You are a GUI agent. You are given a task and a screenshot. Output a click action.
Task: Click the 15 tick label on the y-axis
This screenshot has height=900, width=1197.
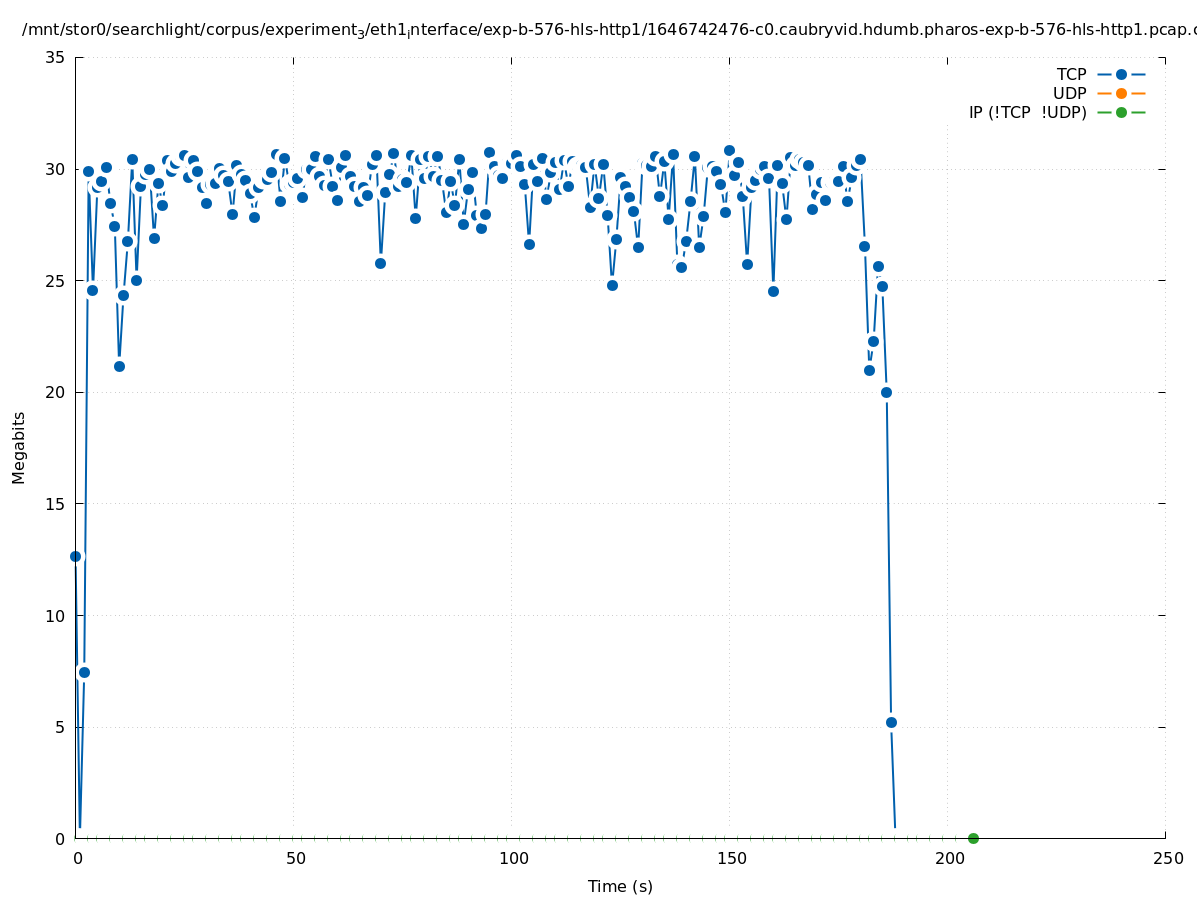click(x=56, y=504)
